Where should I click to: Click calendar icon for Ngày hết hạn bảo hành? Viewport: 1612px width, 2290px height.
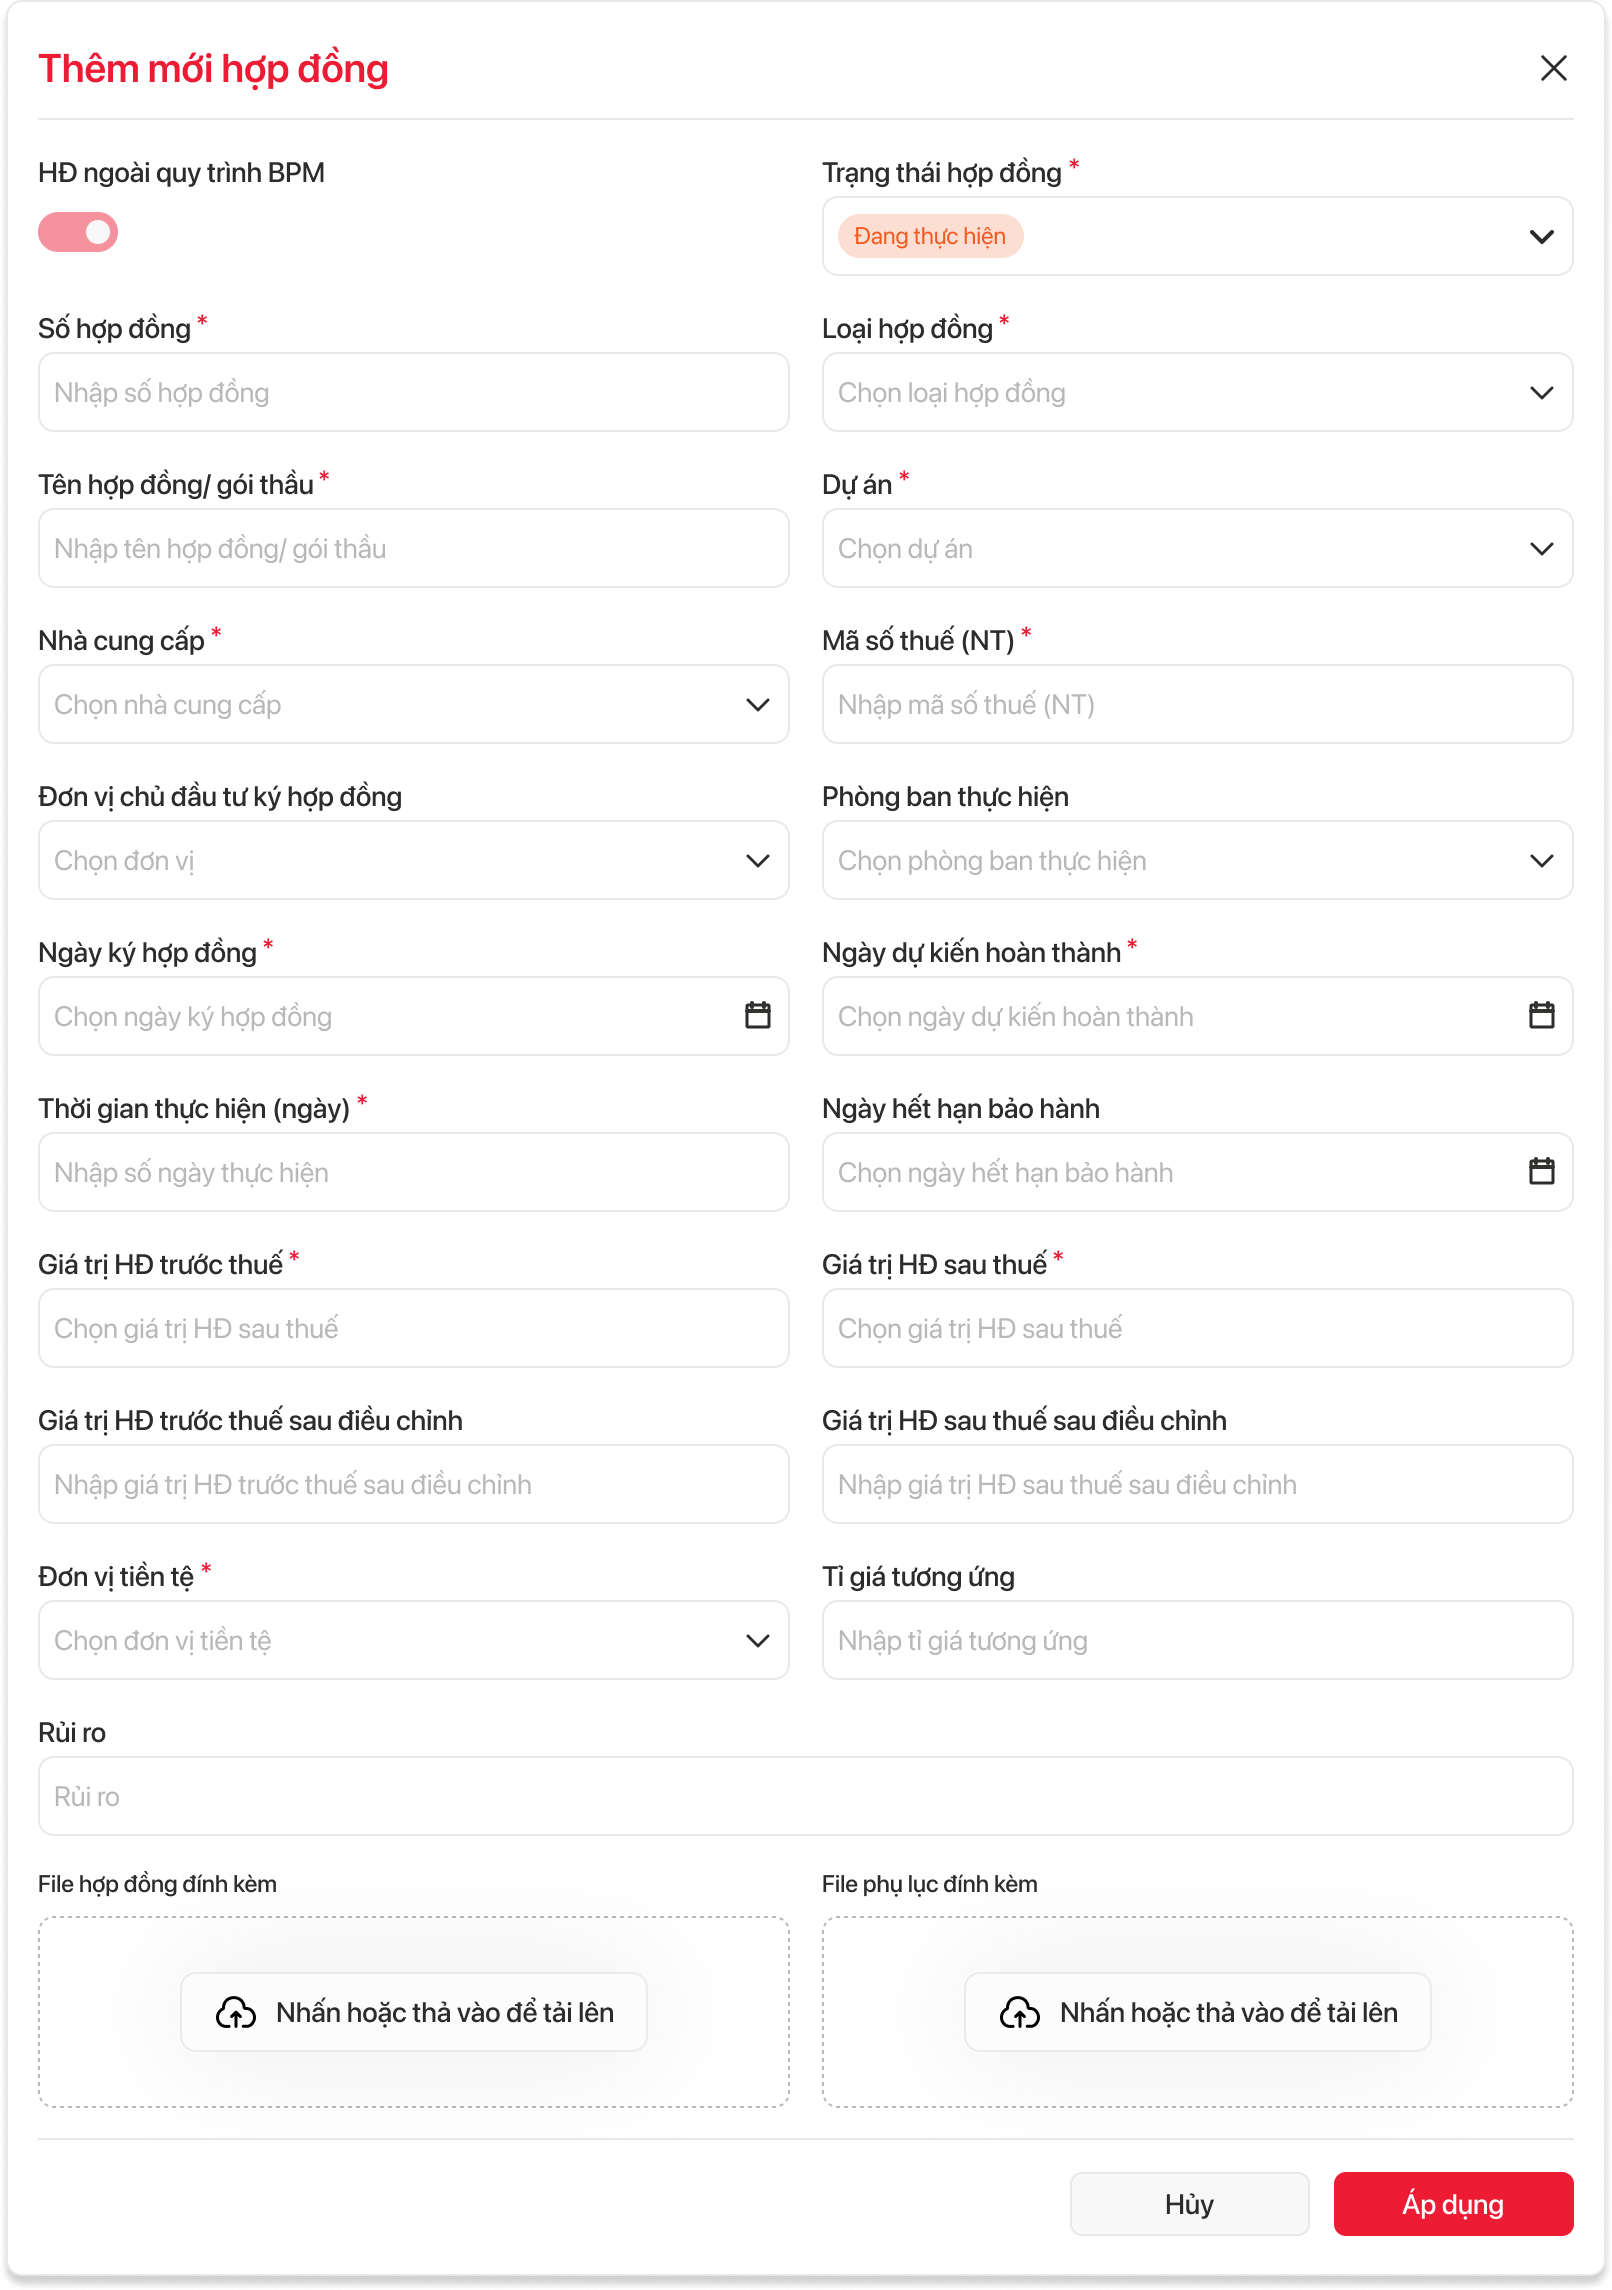[1541, 1171]
